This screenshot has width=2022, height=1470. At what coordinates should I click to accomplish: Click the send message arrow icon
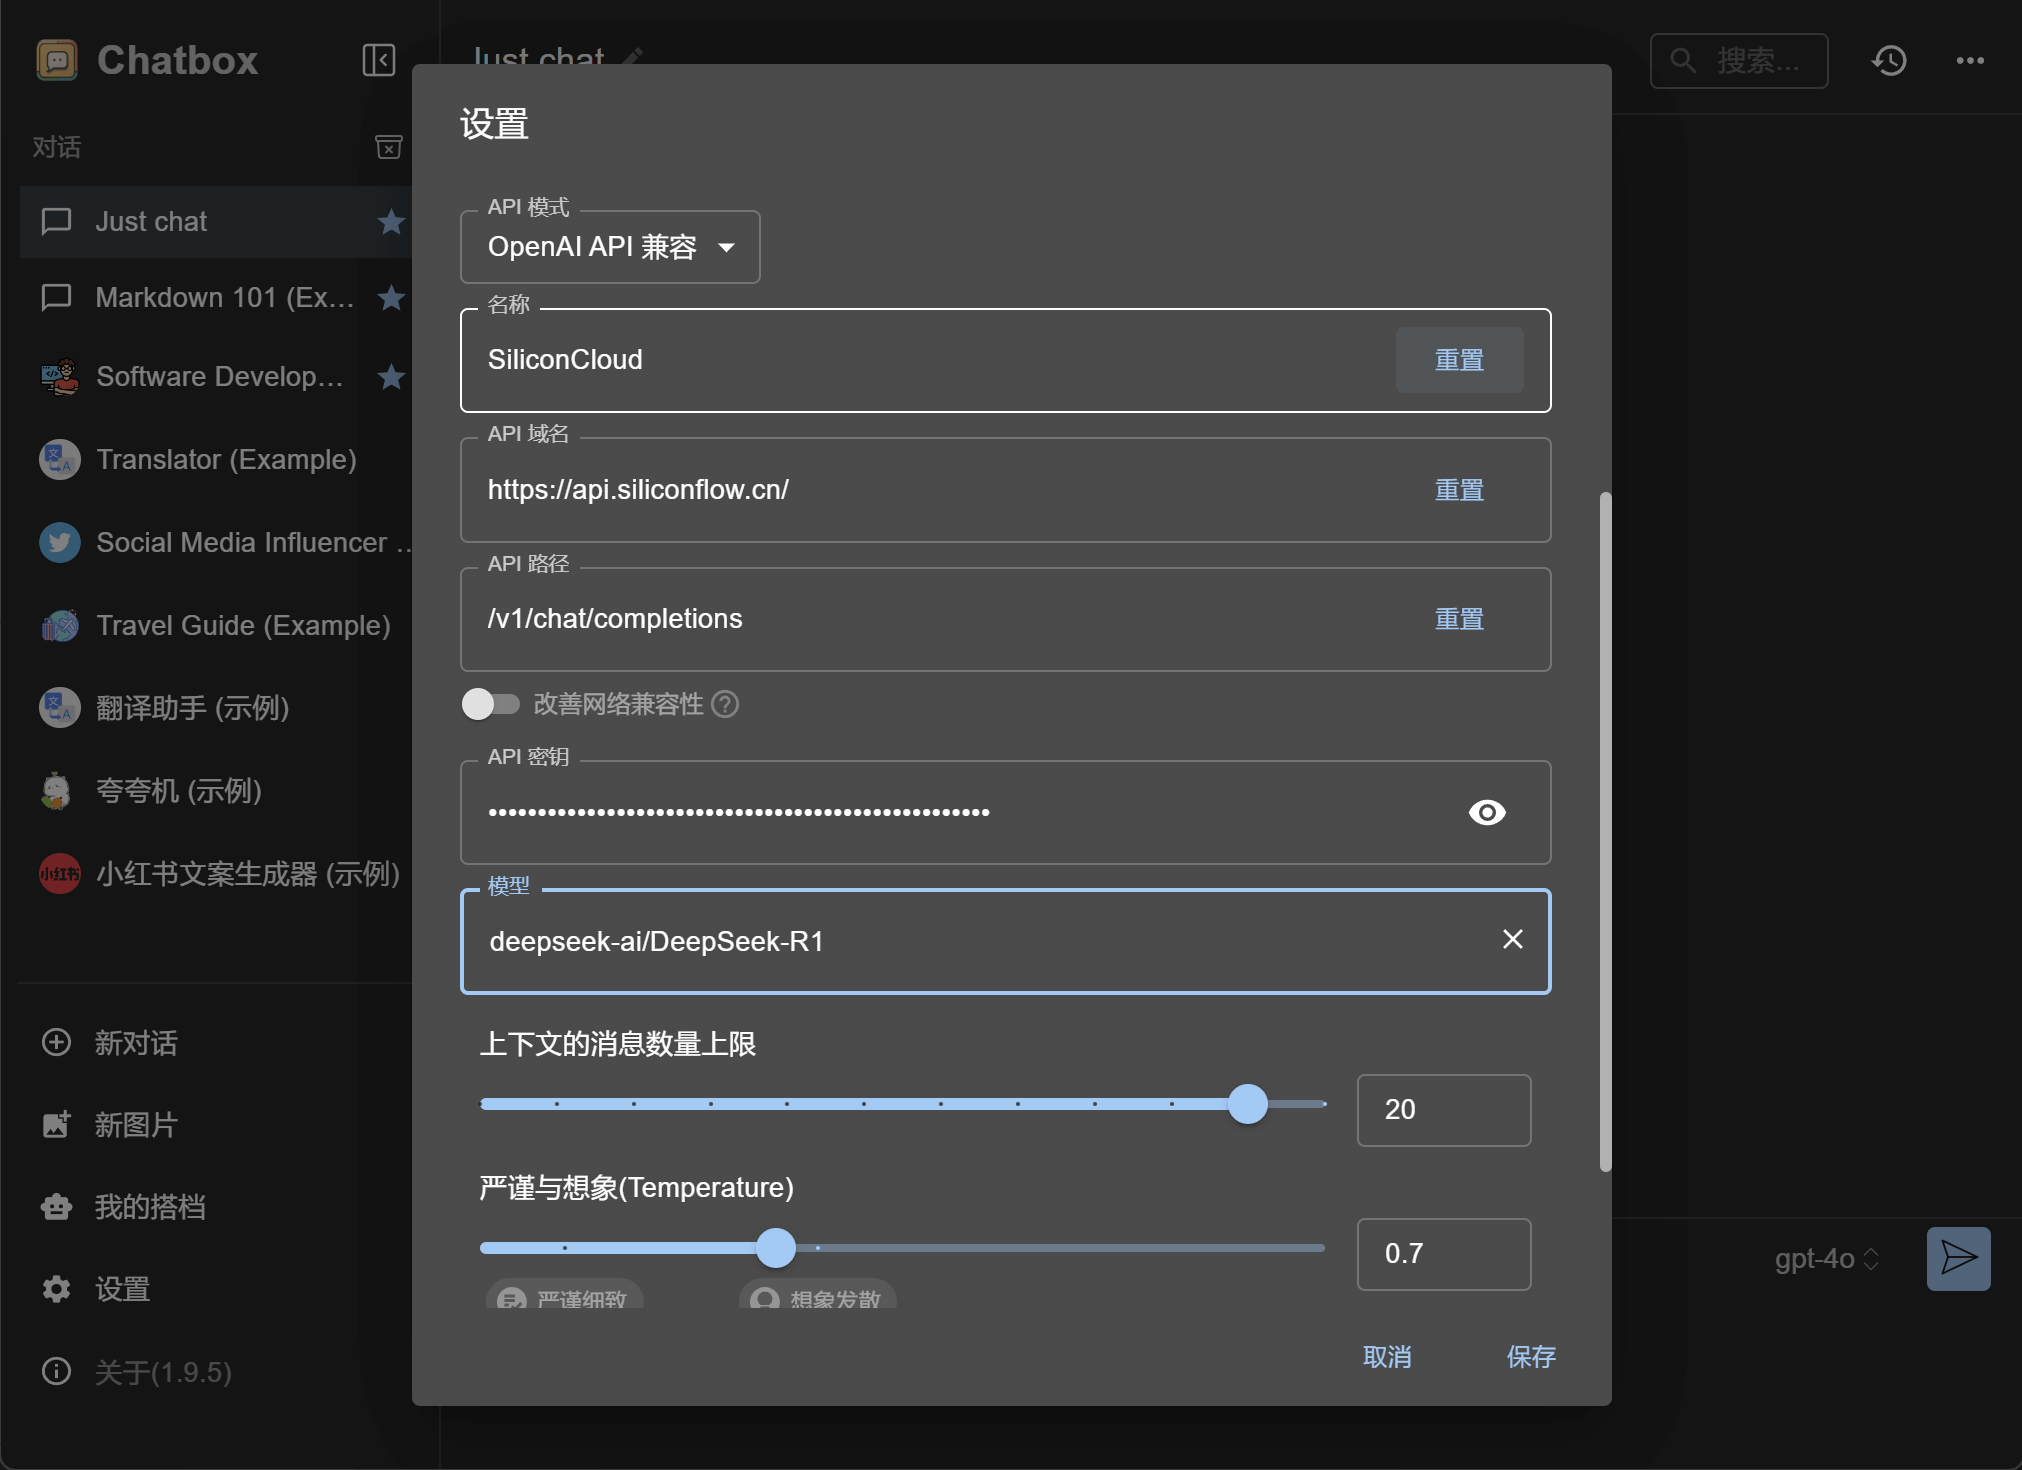point(1958,1258)
